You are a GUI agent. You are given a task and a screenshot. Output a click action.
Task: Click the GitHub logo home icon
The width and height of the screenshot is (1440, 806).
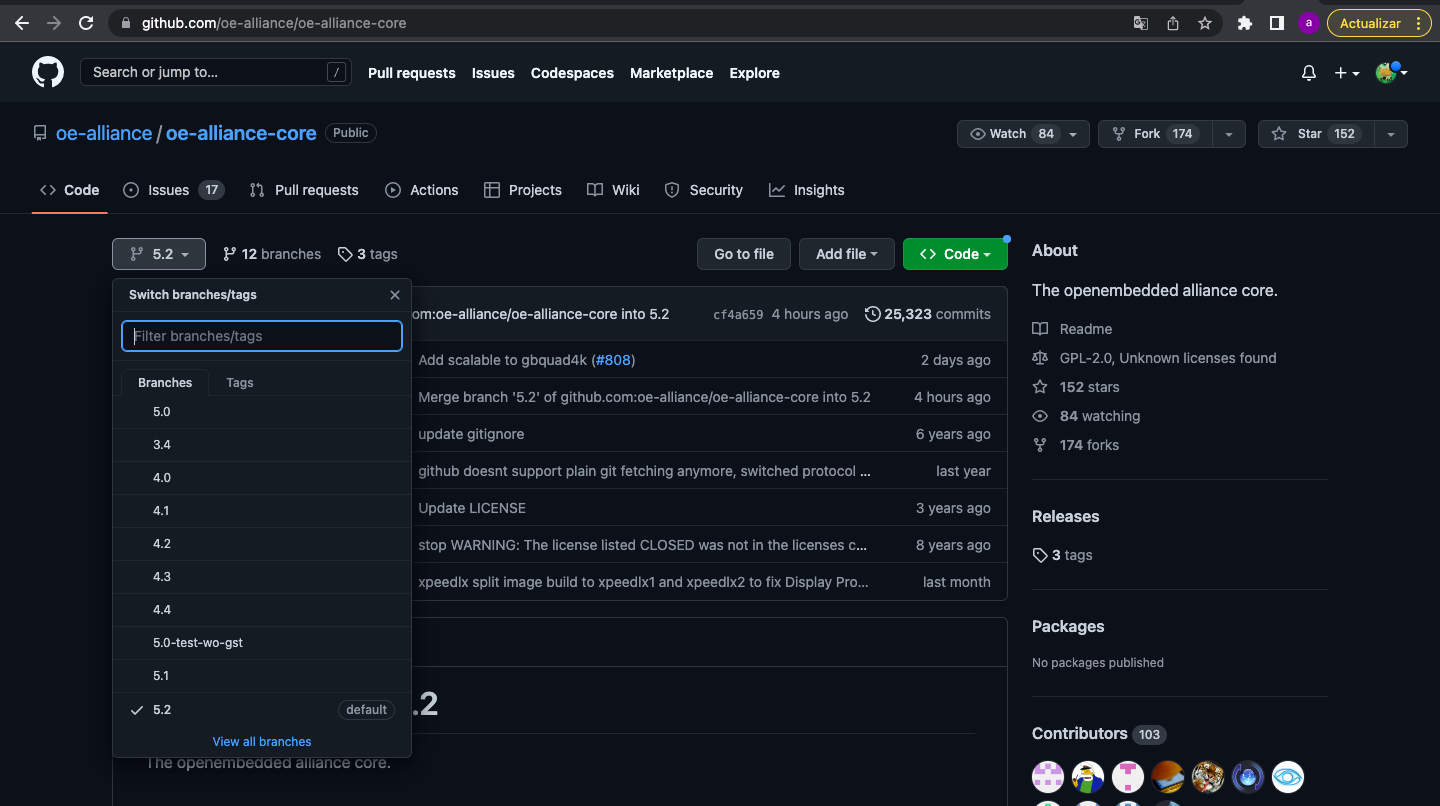pyautogui.click(x=47, y=72)
